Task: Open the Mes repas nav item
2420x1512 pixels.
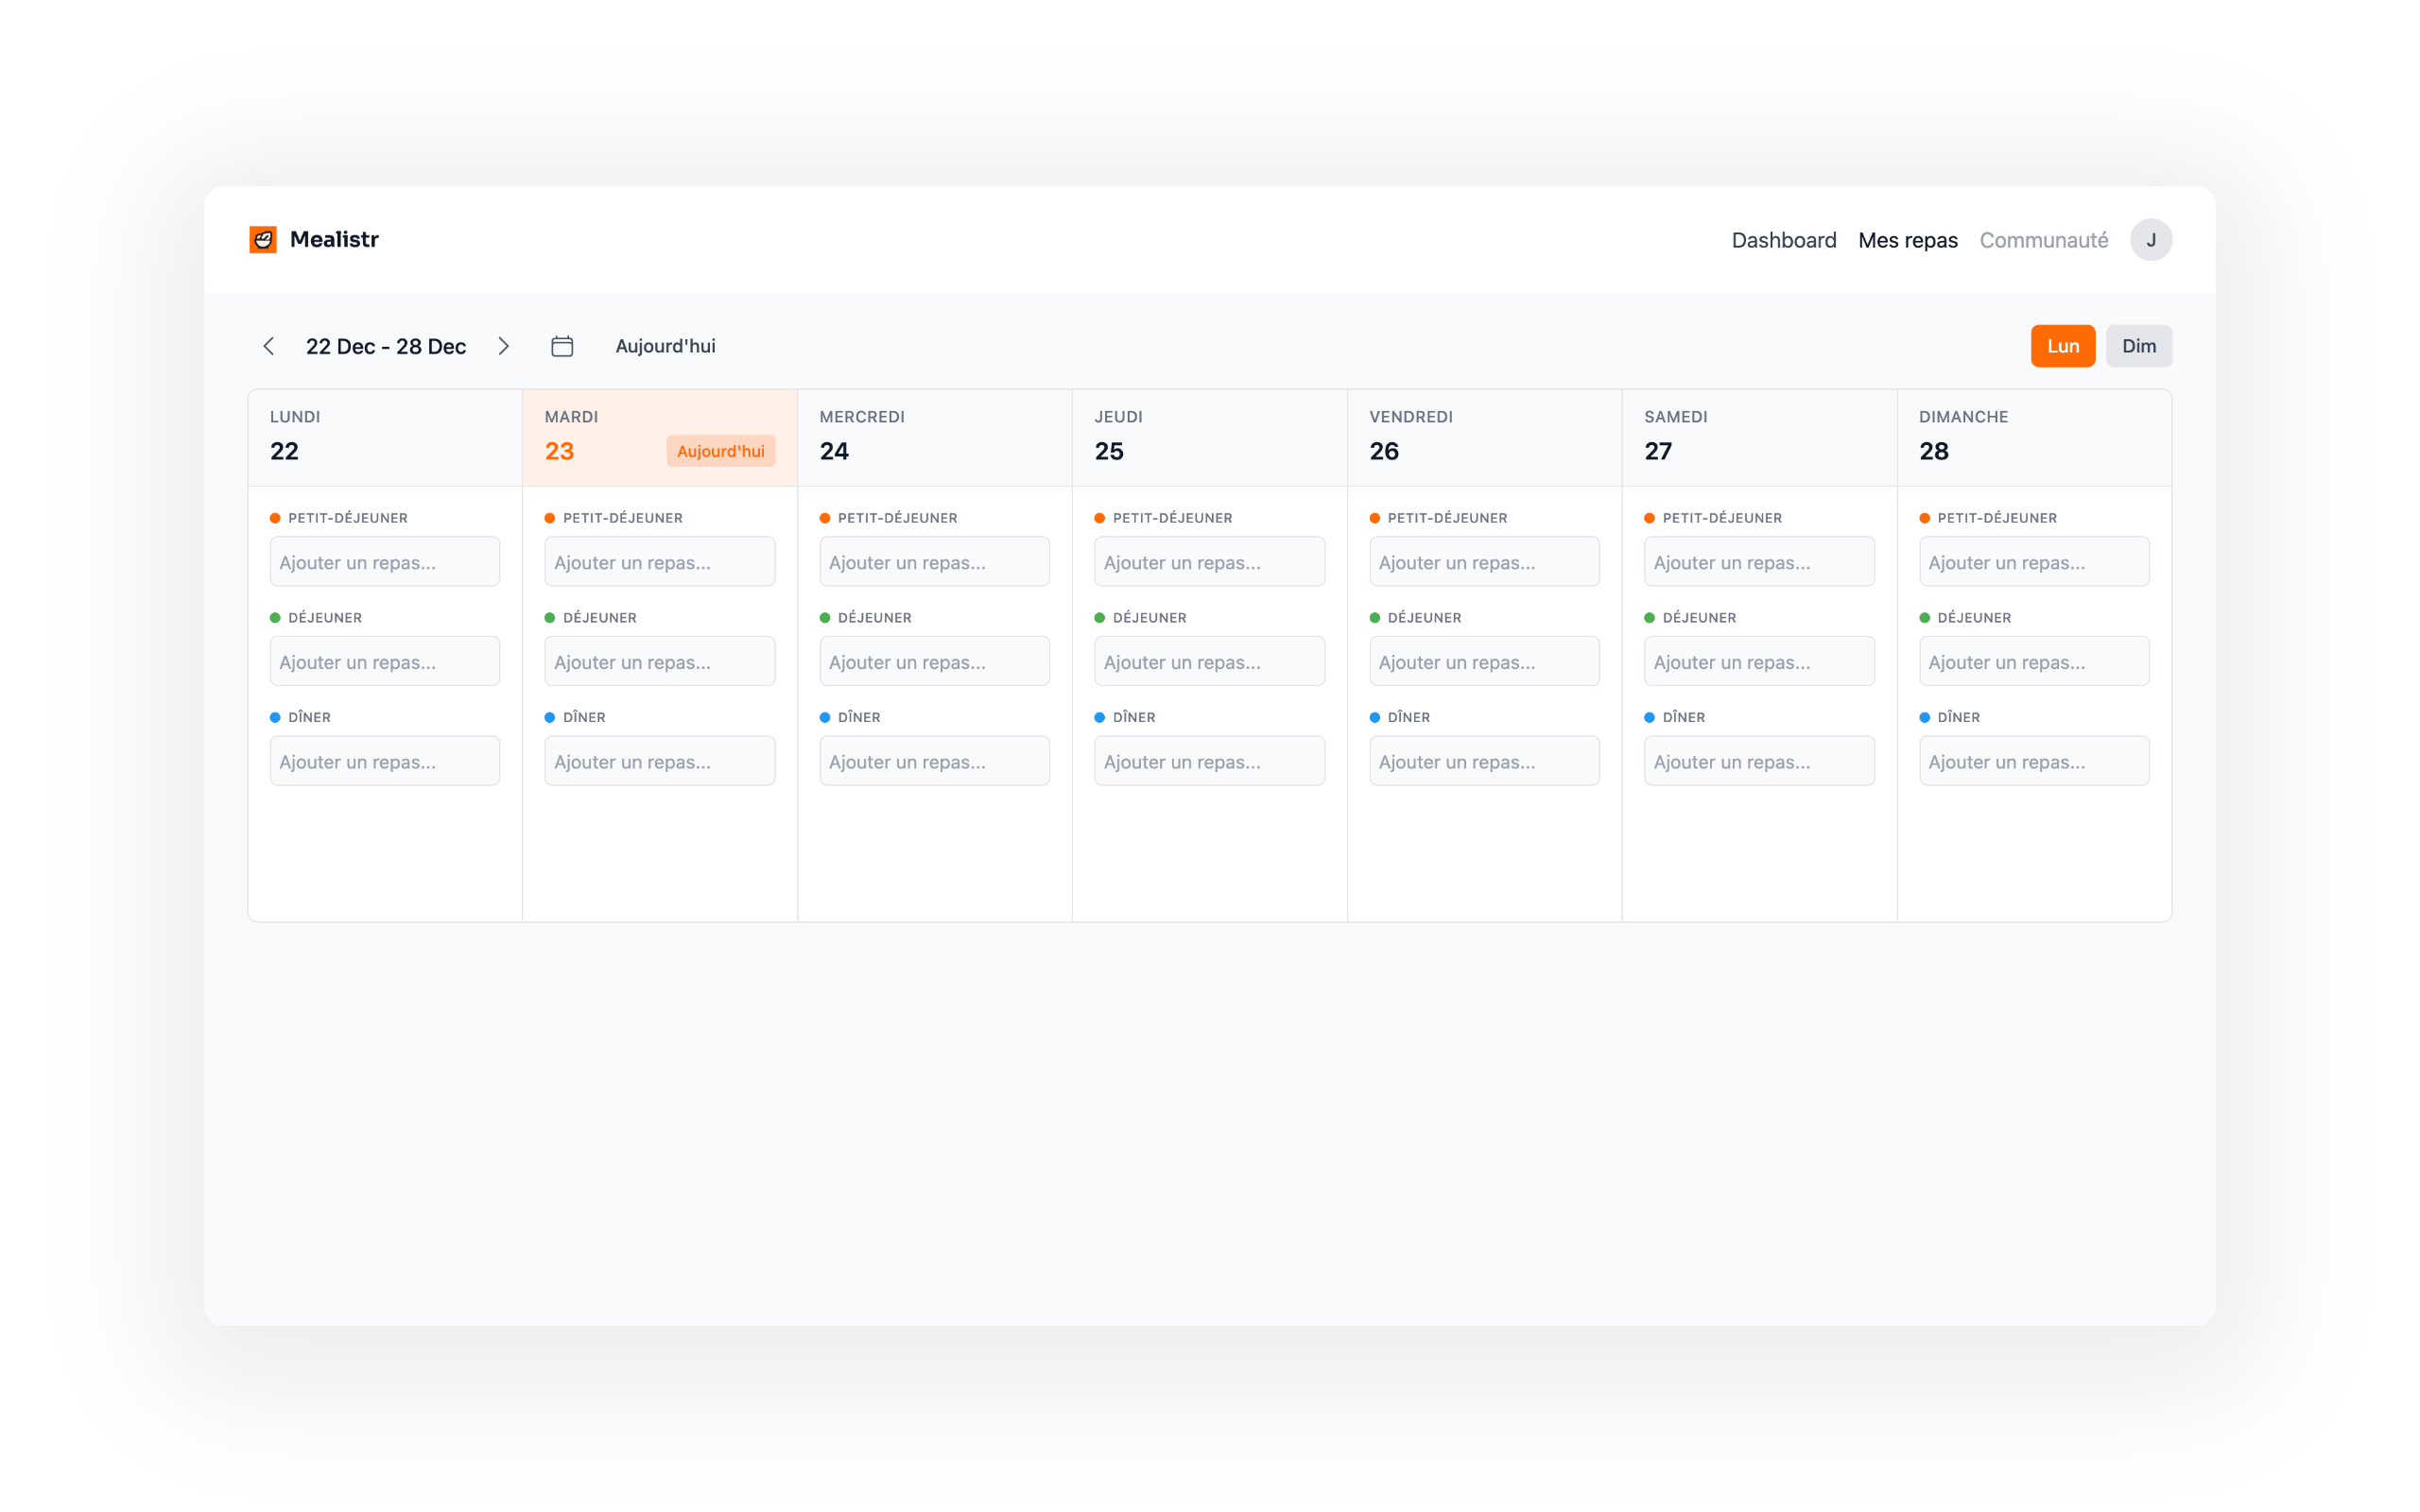Action: click(1907, 240)
